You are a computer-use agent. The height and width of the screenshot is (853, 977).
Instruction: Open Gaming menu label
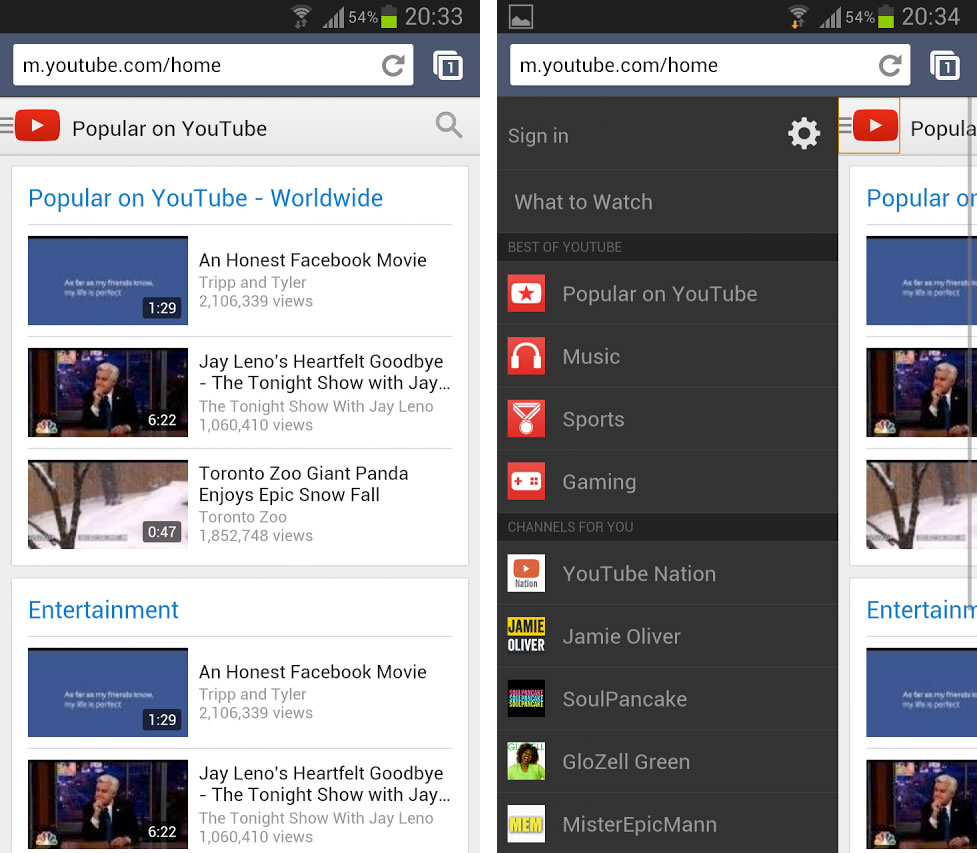tap(599, 482)
